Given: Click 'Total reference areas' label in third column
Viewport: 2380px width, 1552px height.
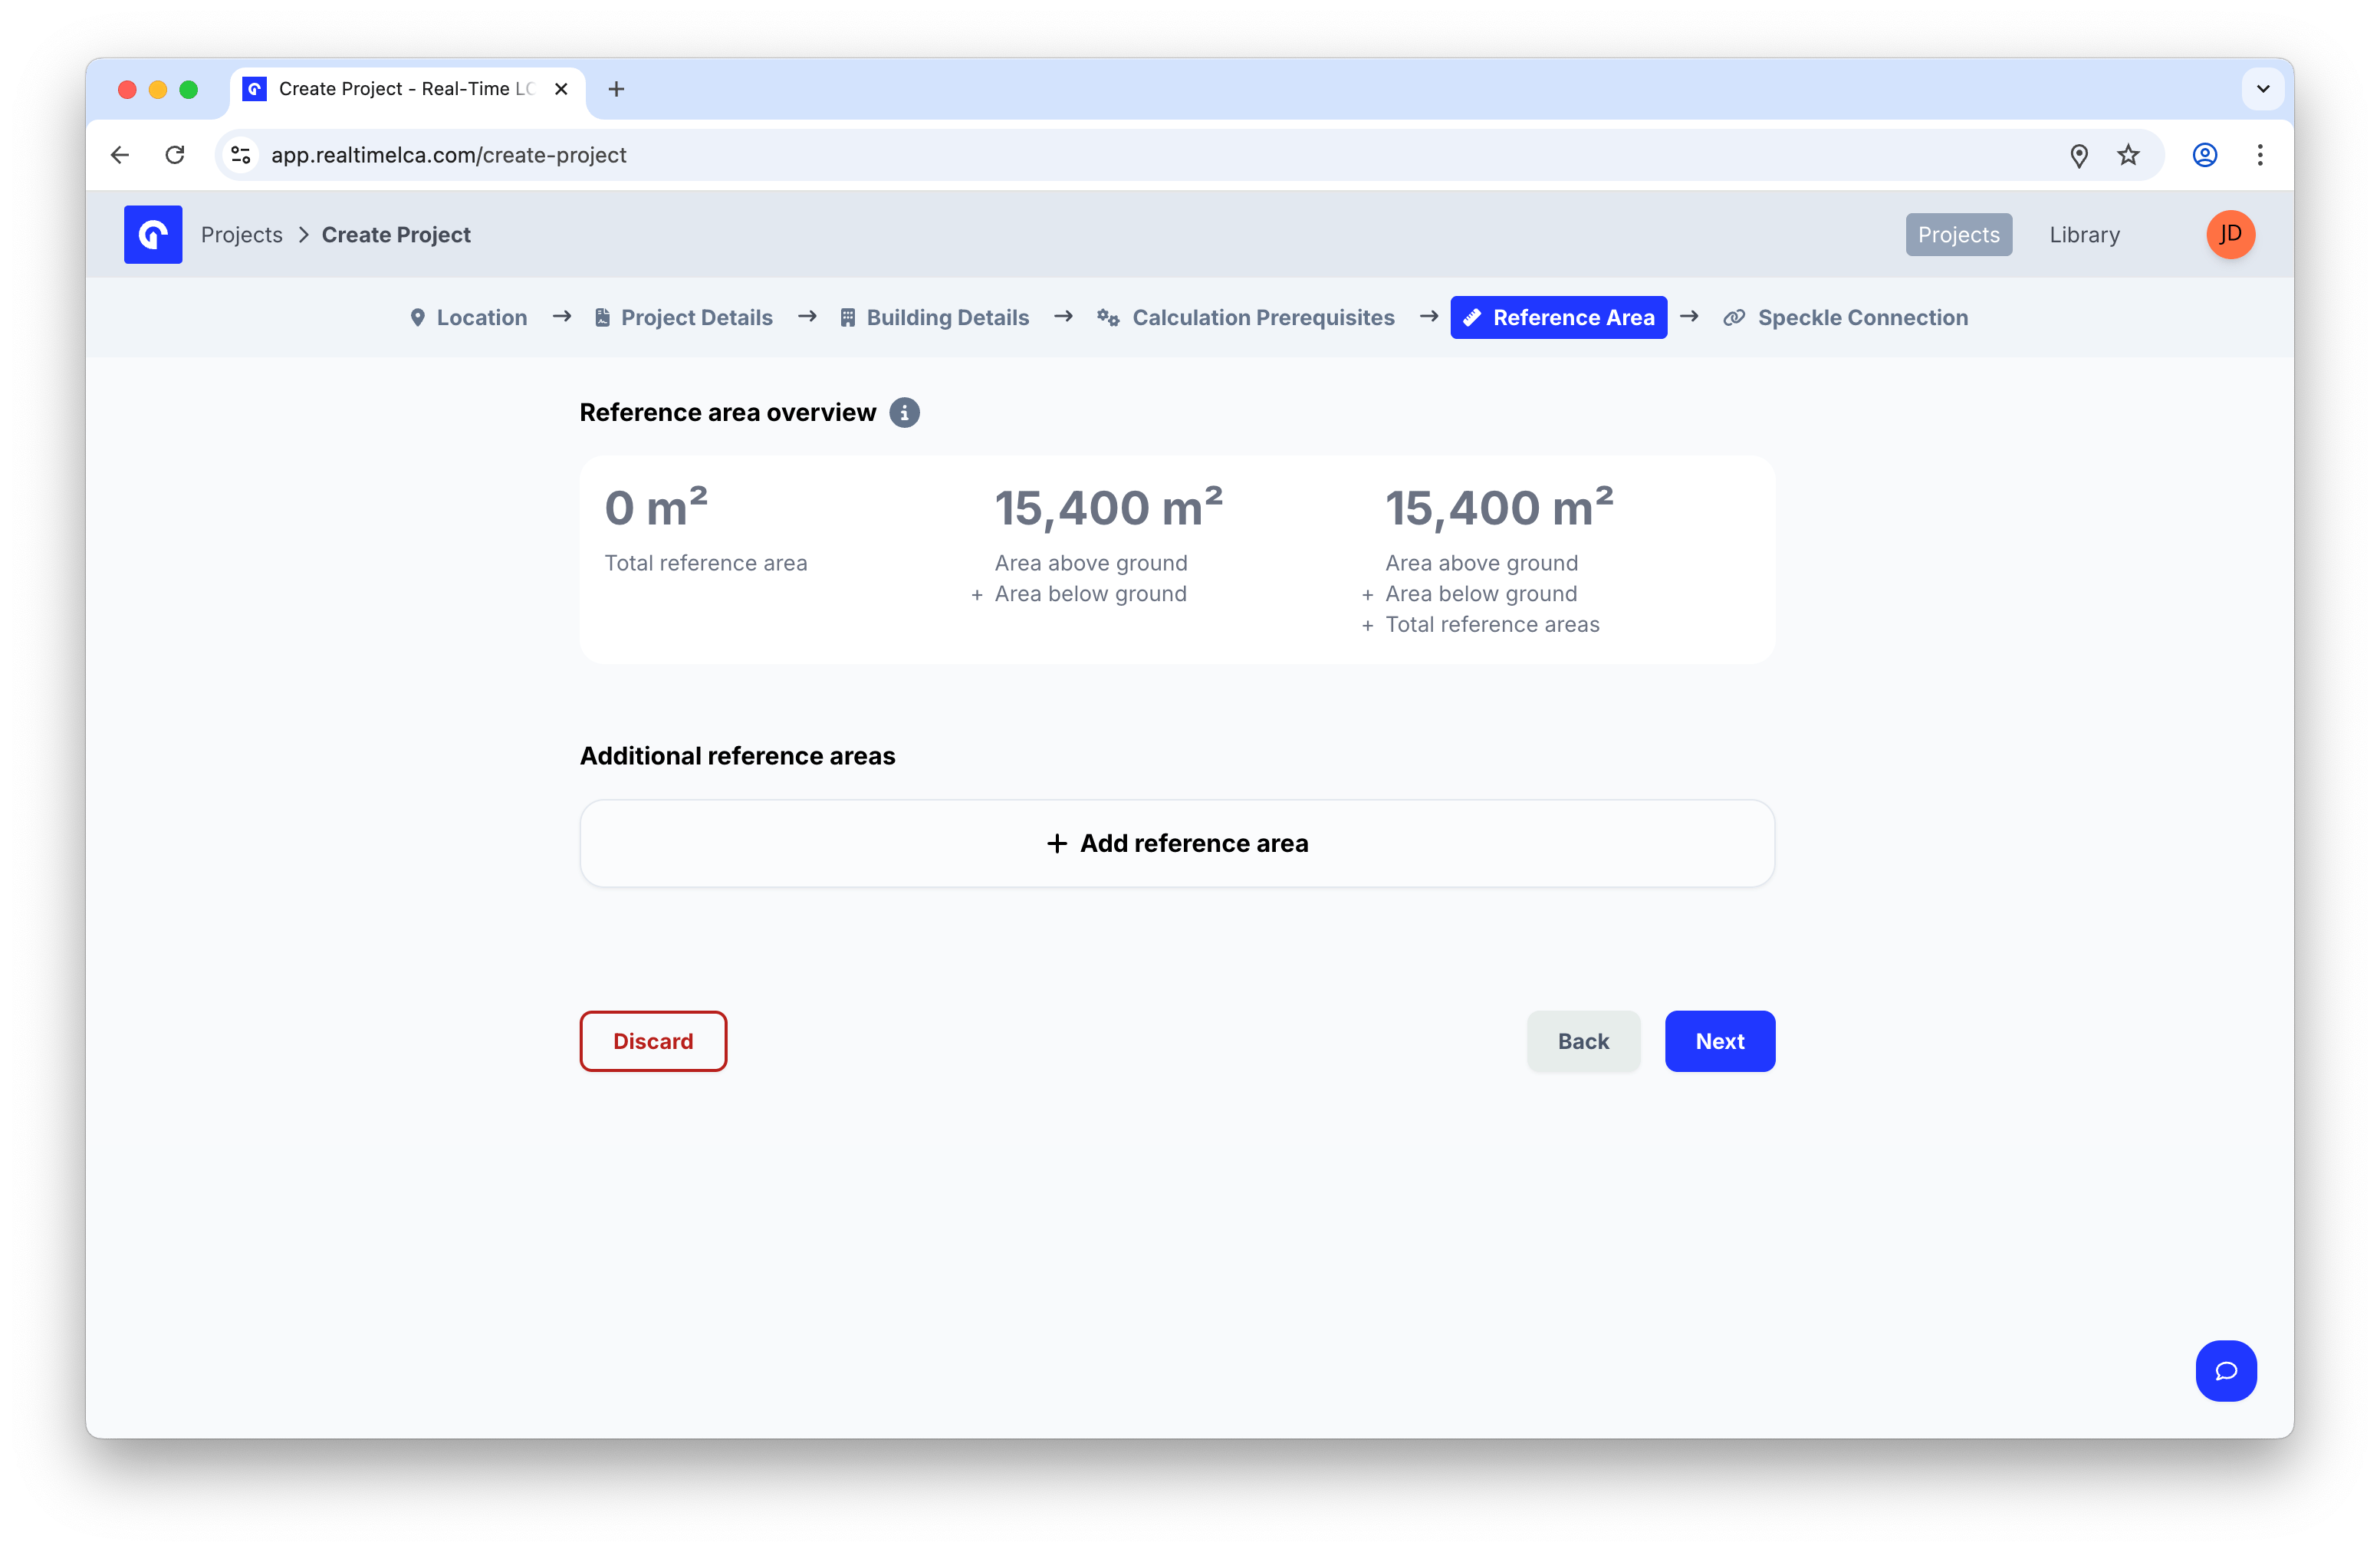Looking at the screenshot, I should click(x=1492, y=625).
